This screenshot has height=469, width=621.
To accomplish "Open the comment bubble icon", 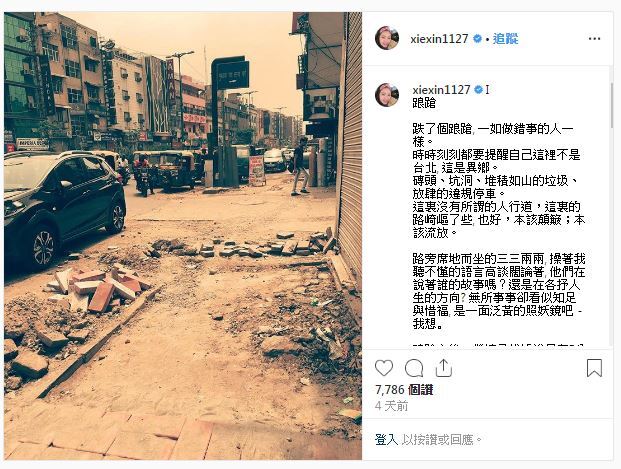I will 414,368.
